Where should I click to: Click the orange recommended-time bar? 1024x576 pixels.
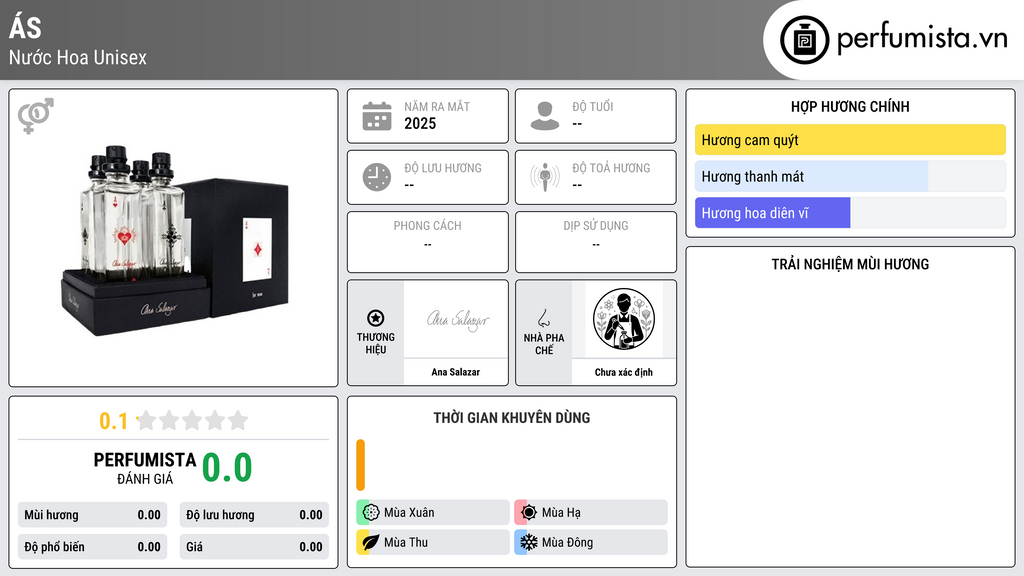tap(360, 465)
